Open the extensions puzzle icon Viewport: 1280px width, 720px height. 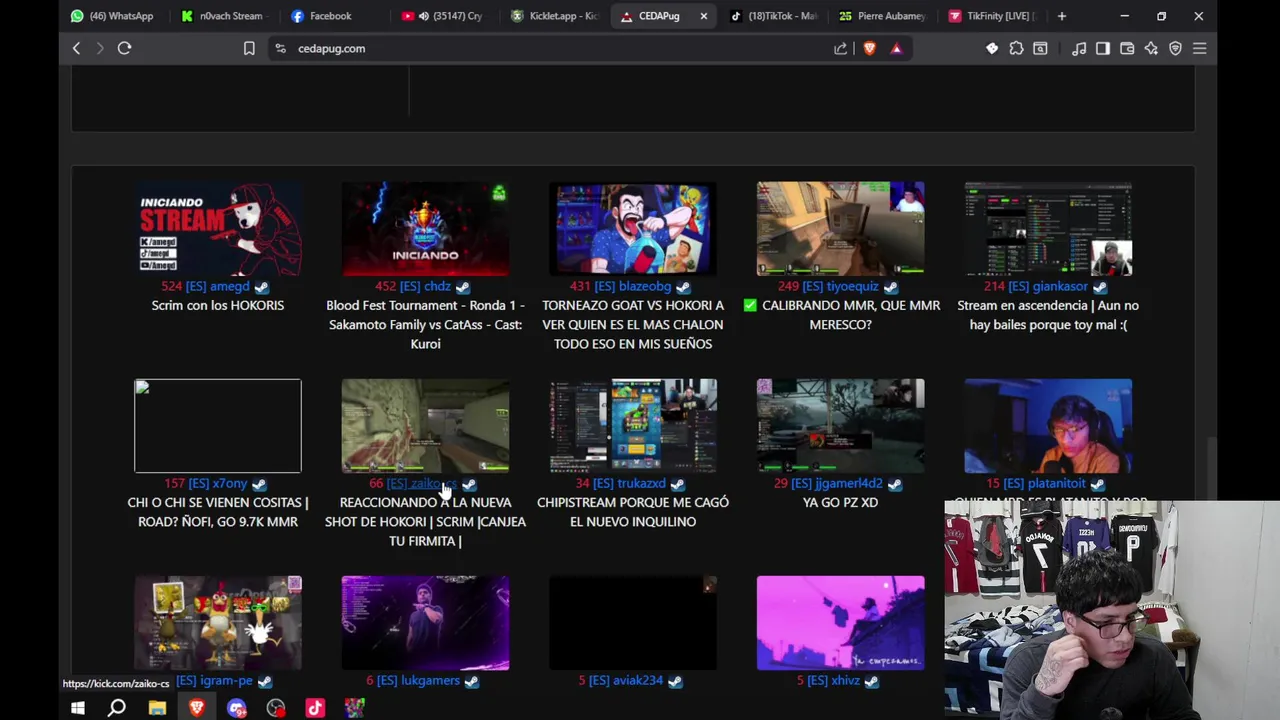(1016, 48)
